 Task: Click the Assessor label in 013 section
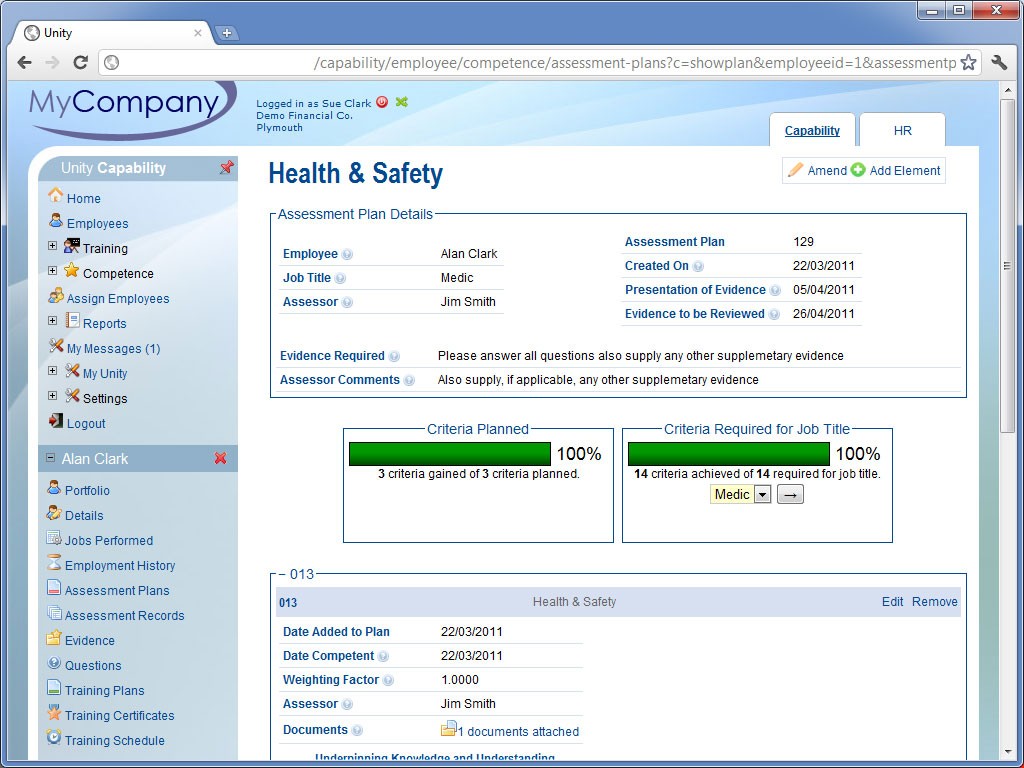click(x=310, y=704)
